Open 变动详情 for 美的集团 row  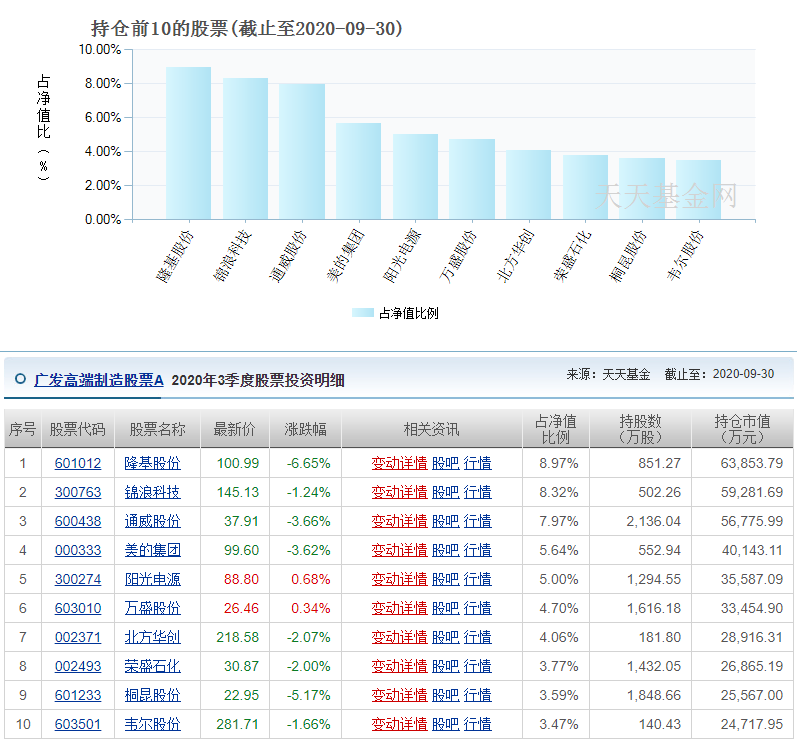tap(399, 550)
